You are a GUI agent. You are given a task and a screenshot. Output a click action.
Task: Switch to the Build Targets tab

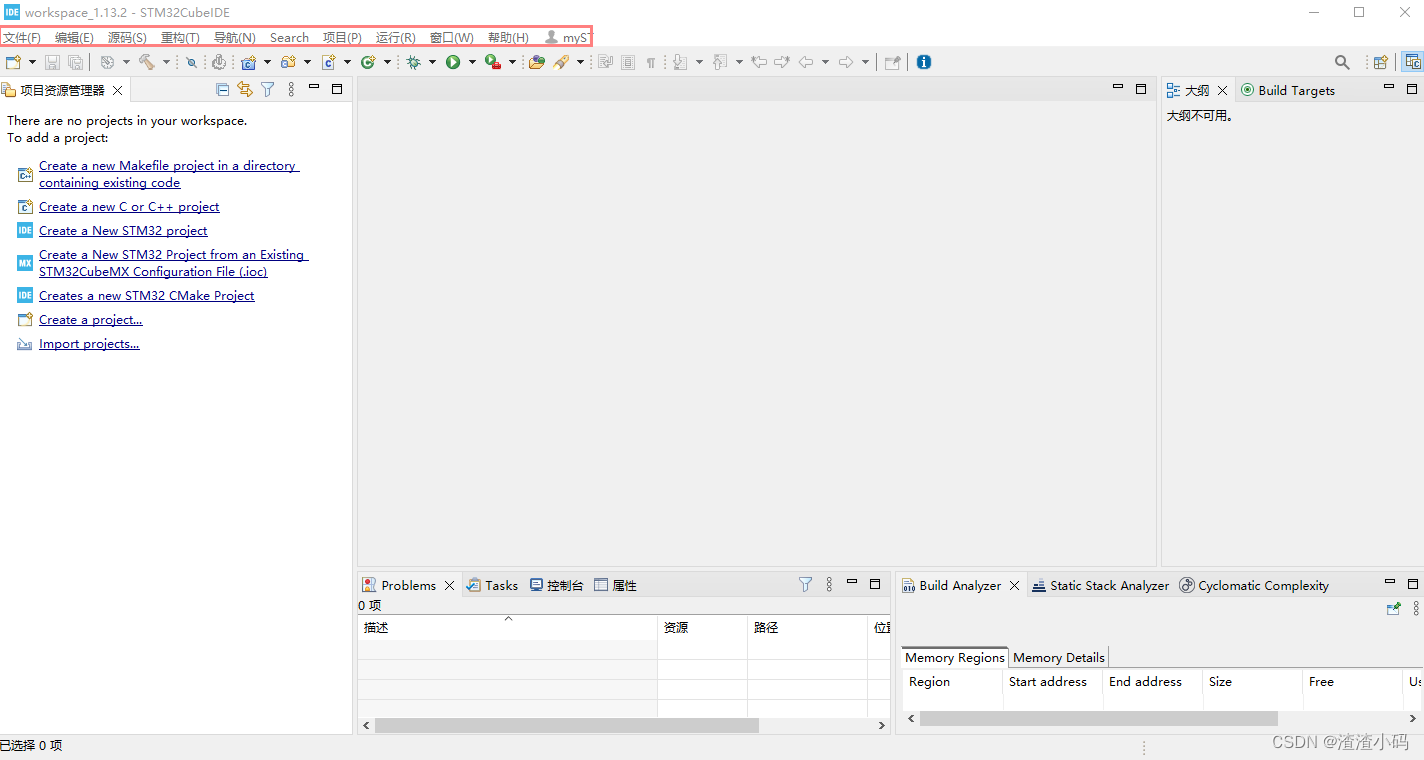point(1288,90)
